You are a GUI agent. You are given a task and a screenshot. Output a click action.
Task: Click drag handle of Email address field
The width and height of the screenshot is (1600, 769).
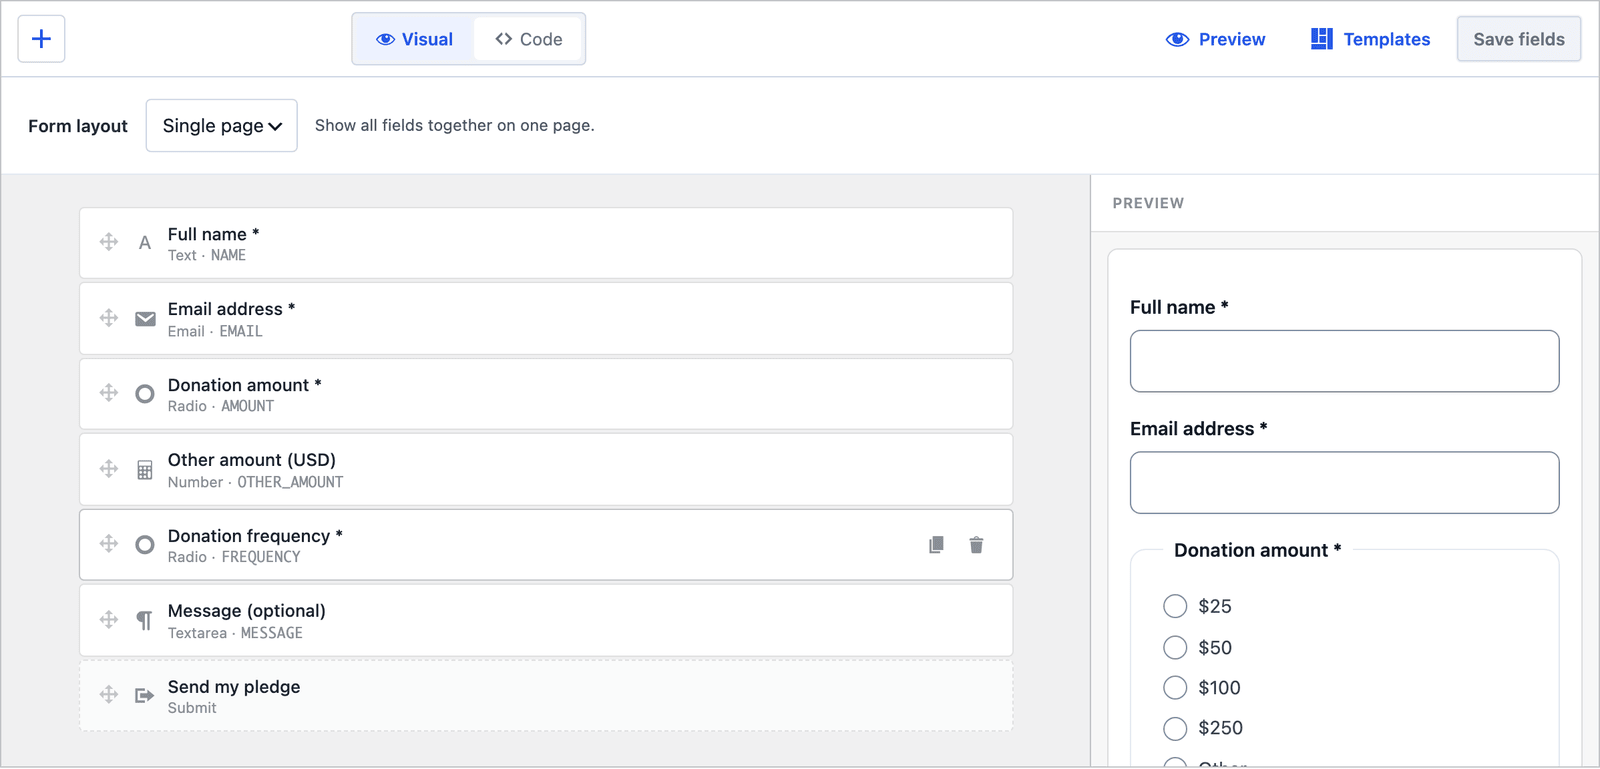[x=109, y=318]
